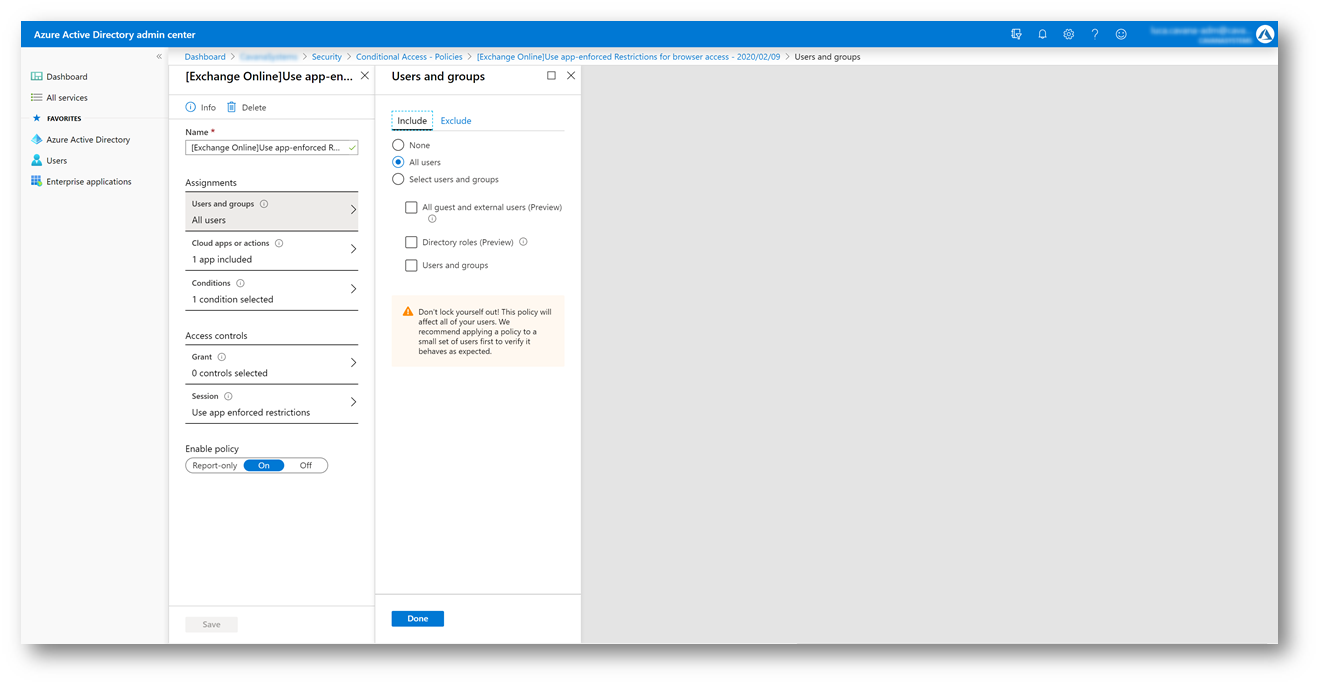Image resolution: width=1320 pixels, height=686 pixels.
Task: Click info icon beside Directory roles (Preview)
Action: pos(523,242)
